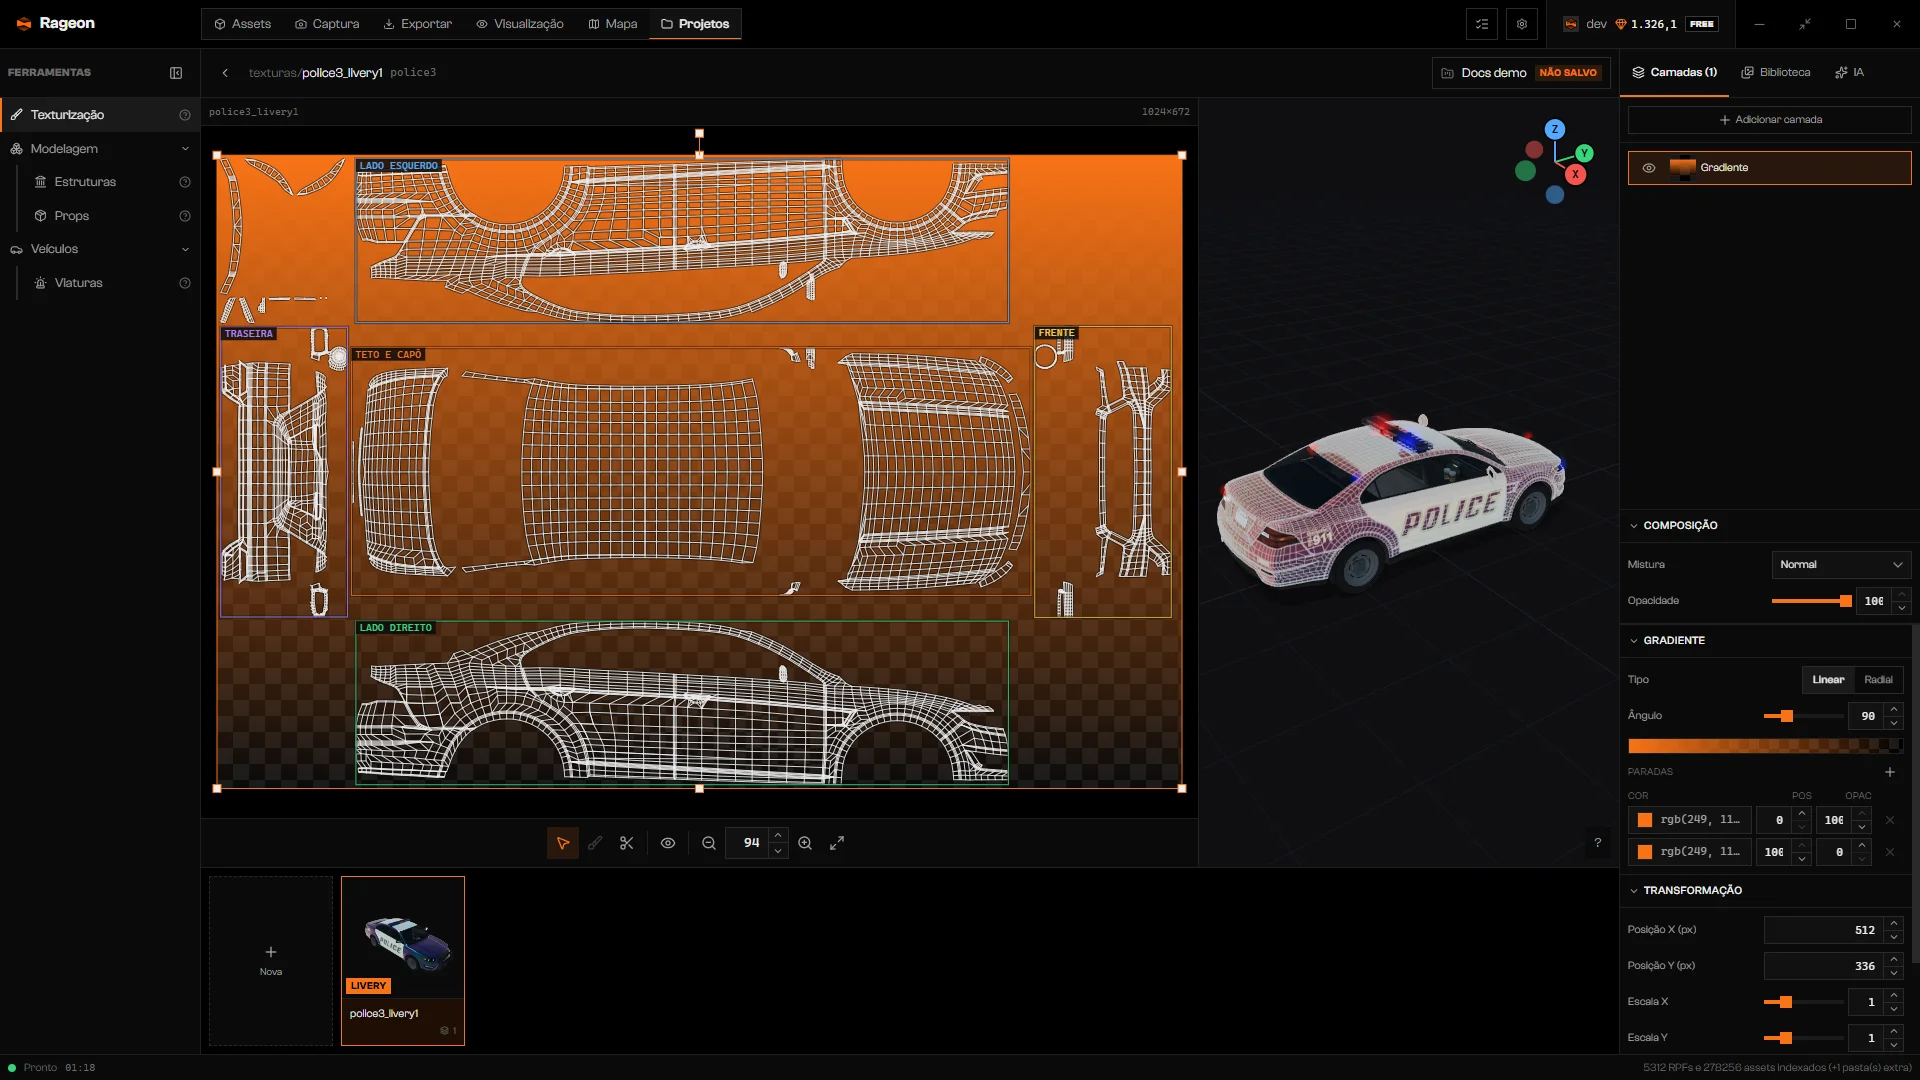Screen dimensions: 1920x1080
Task: Switch to the Biblioteca tab
Action: (1776, 72)
